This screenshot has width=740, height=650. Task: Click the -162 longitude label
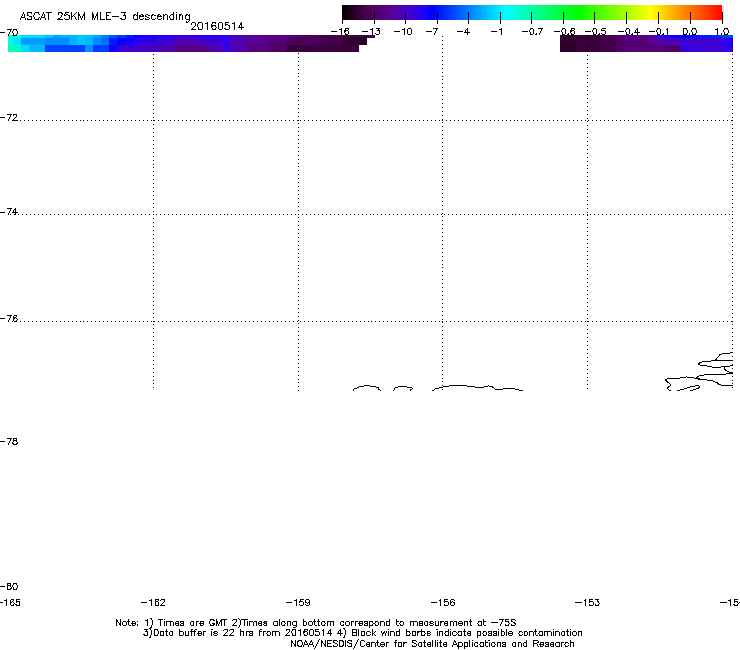pos(153,602)
